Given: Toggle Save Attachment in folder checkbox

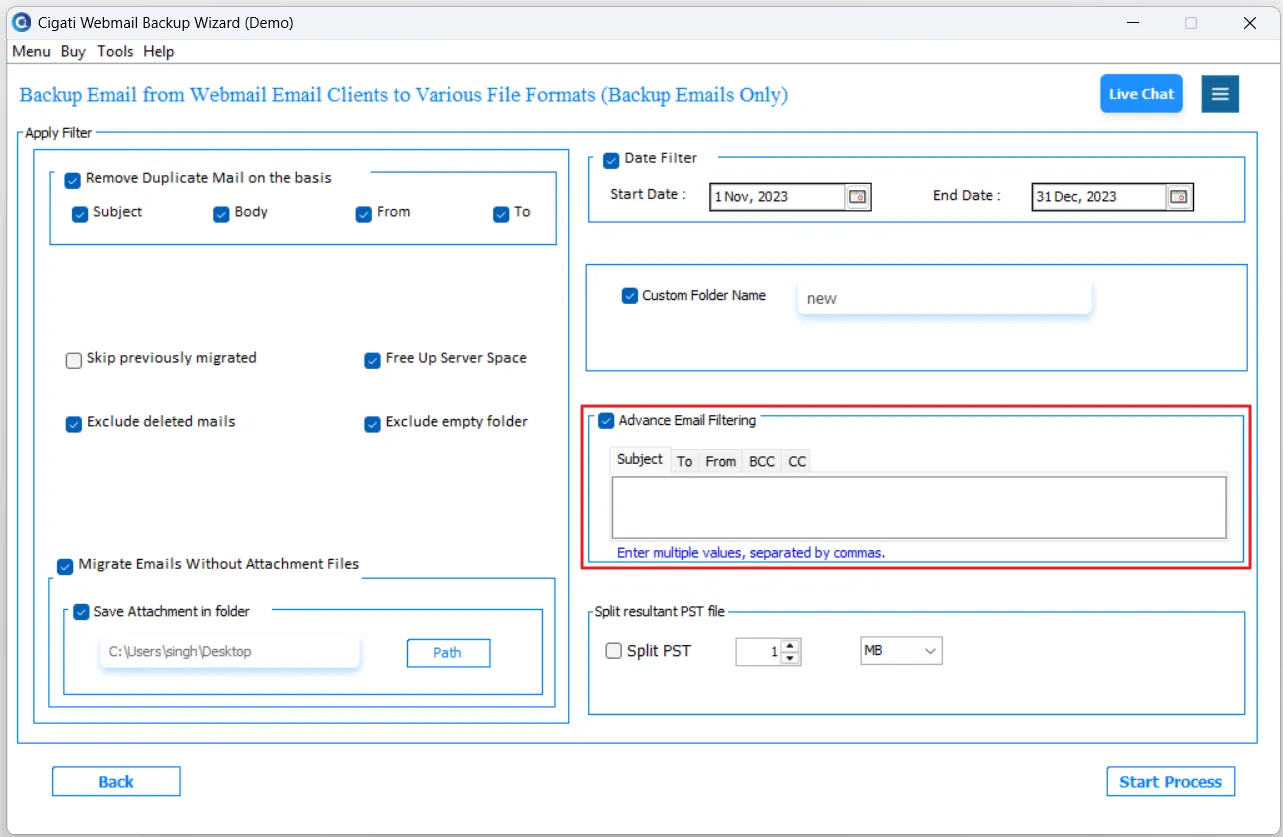Looking at the screenshot, I should 81,613.
